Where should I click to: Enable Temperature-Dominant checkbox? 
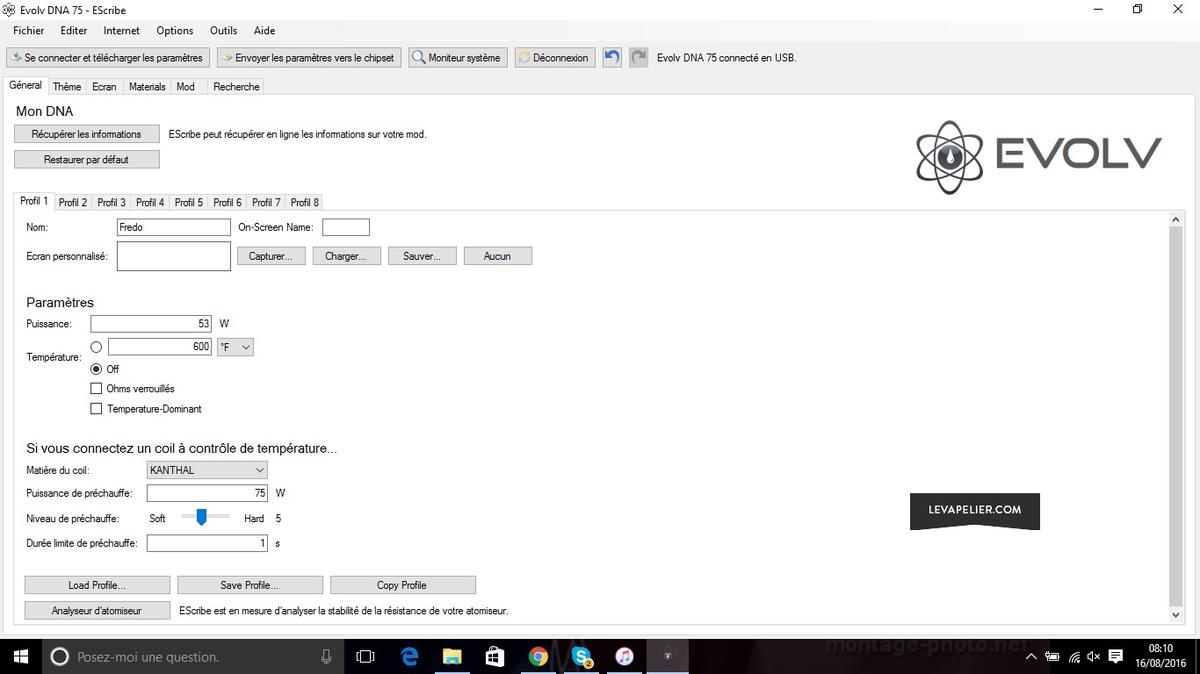point(96,408)
